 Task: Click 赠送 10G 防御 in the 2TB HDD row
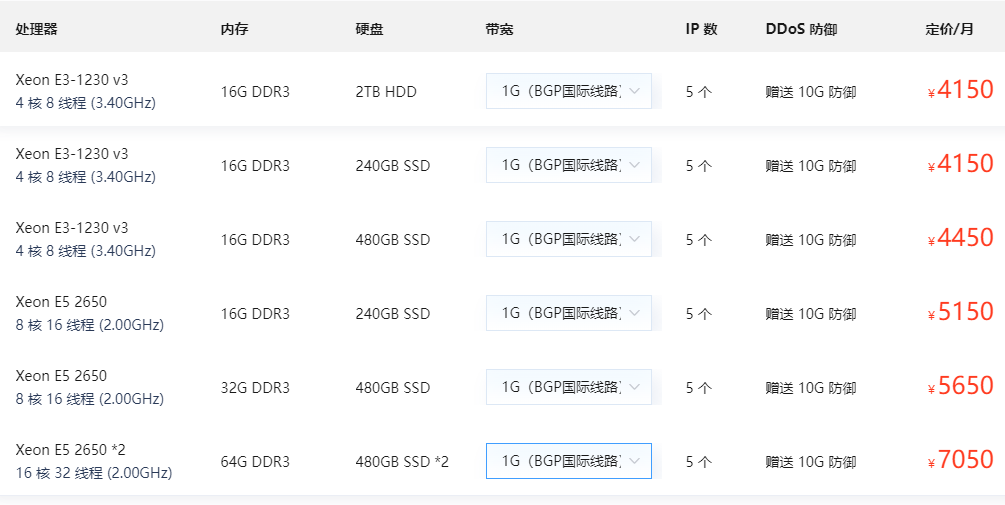811,92
